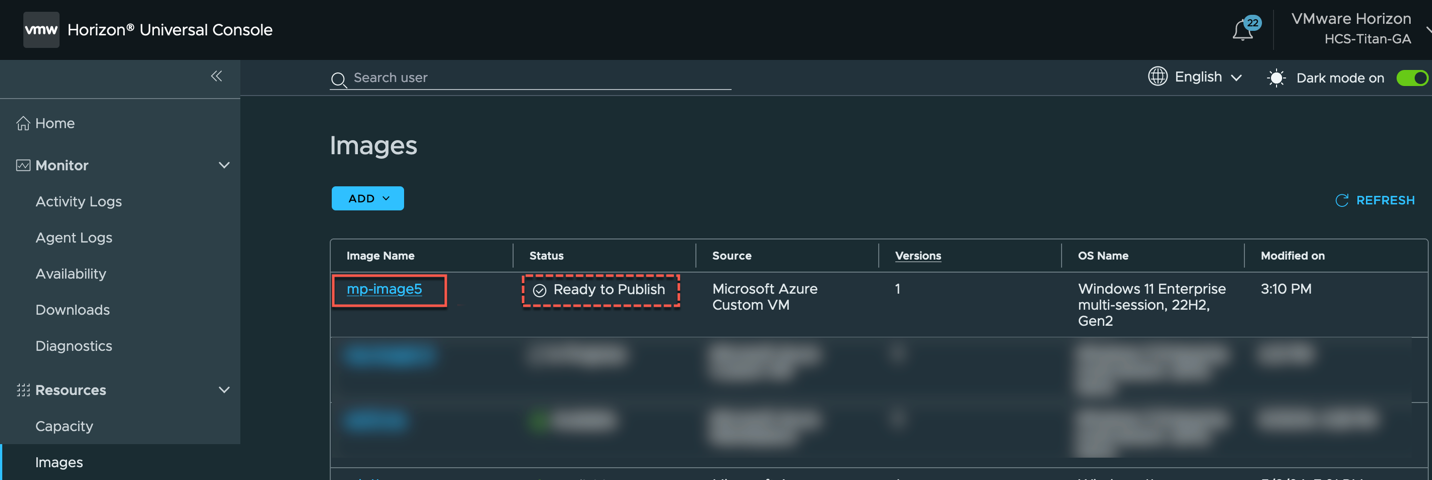The image size is (1432, 480).
Task: Click the Resources grid icon
Action: coord(23,390)
